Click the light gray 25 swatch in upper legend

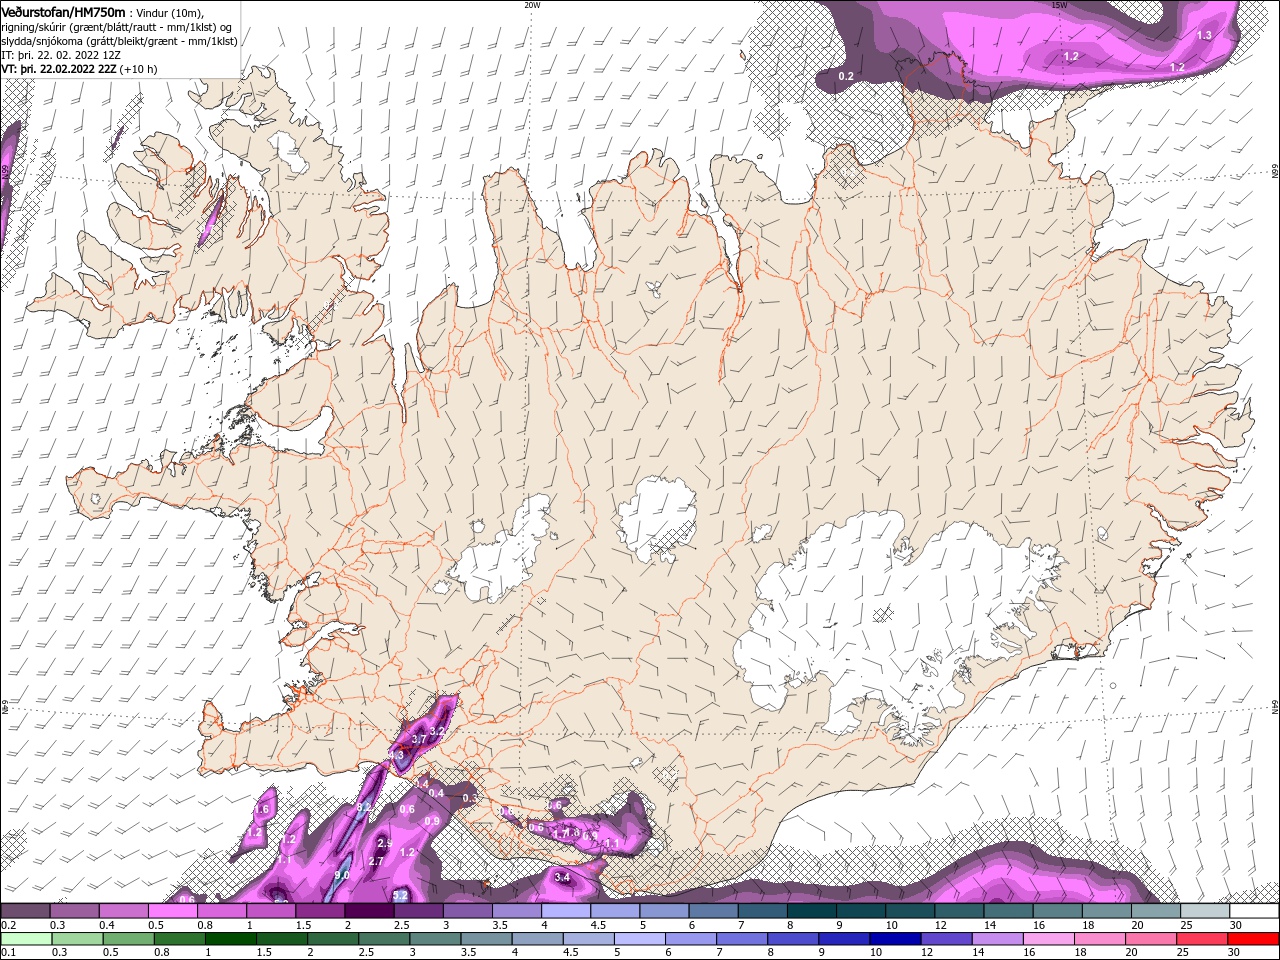(1206, 911)
